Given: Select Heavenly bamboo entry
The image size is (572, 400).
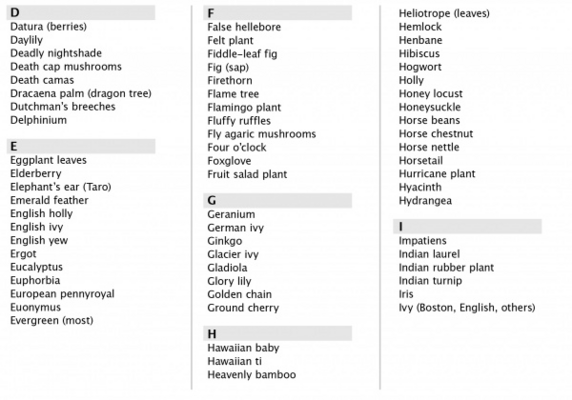Looking at the screenshot, I should pos(251,374).
